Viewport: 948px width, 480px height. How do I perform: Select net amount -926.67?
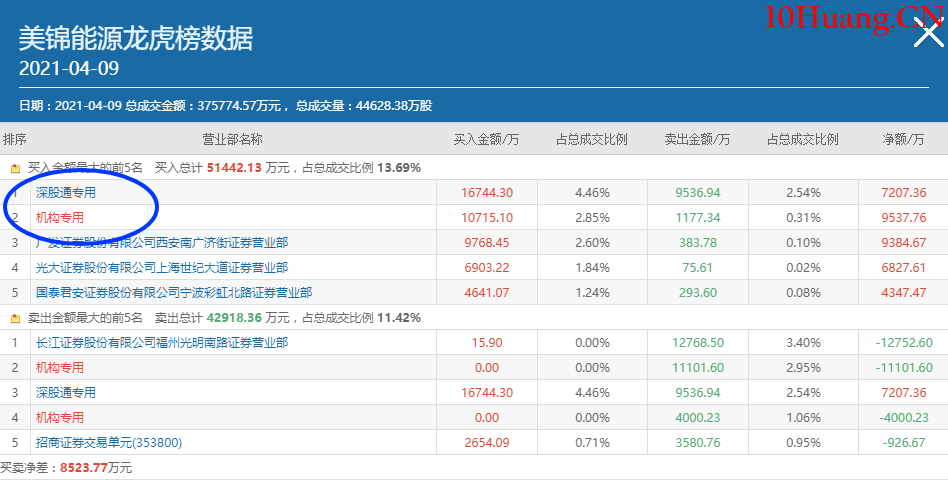coord(904,443)
